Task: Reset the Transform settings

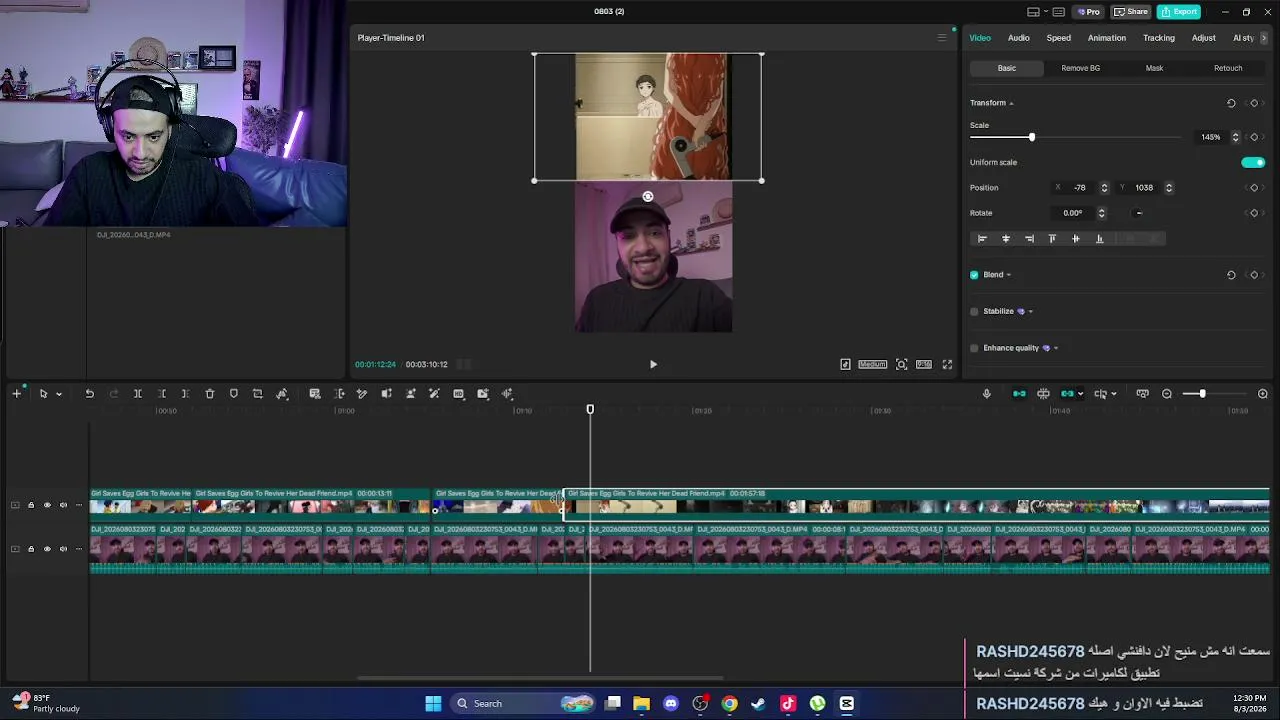Action: 1231,103
